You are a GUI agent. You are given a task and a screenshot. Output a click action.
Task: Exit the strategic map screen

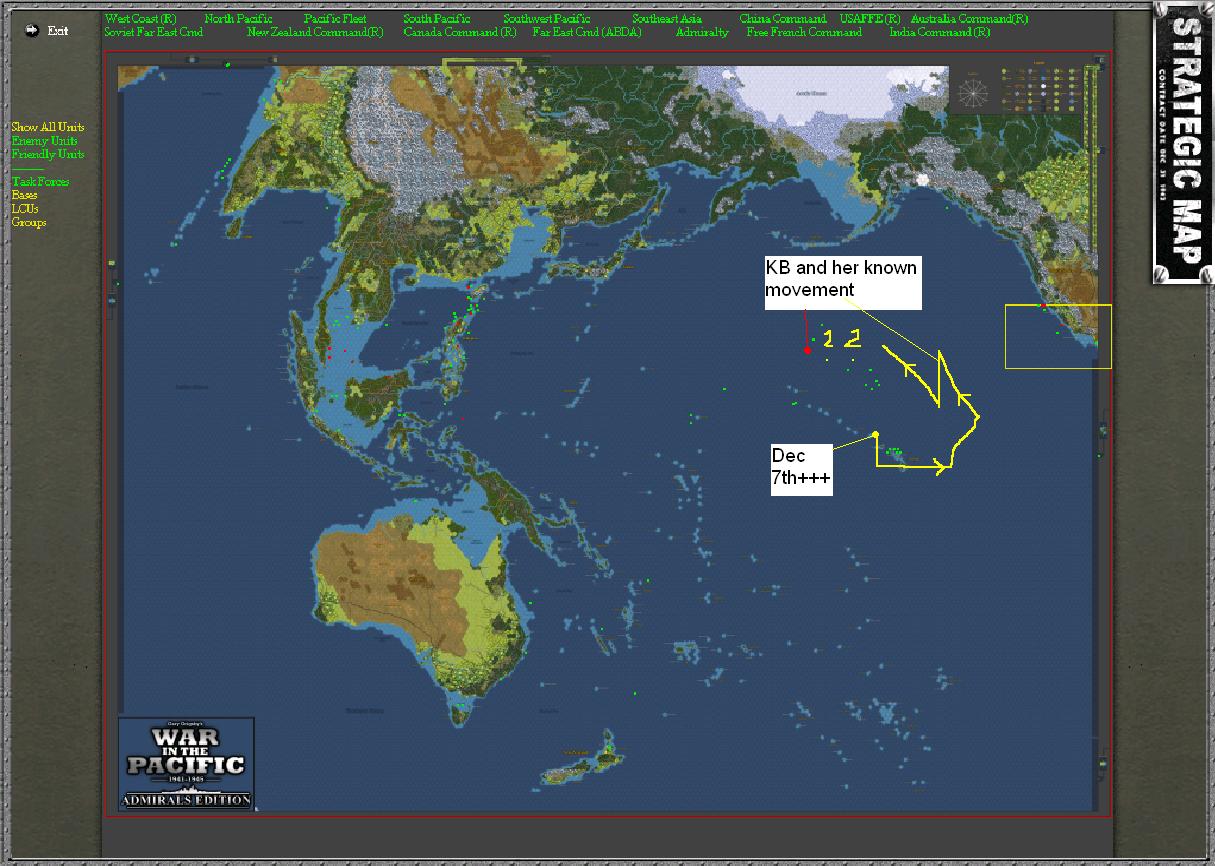tap(58, 31)
